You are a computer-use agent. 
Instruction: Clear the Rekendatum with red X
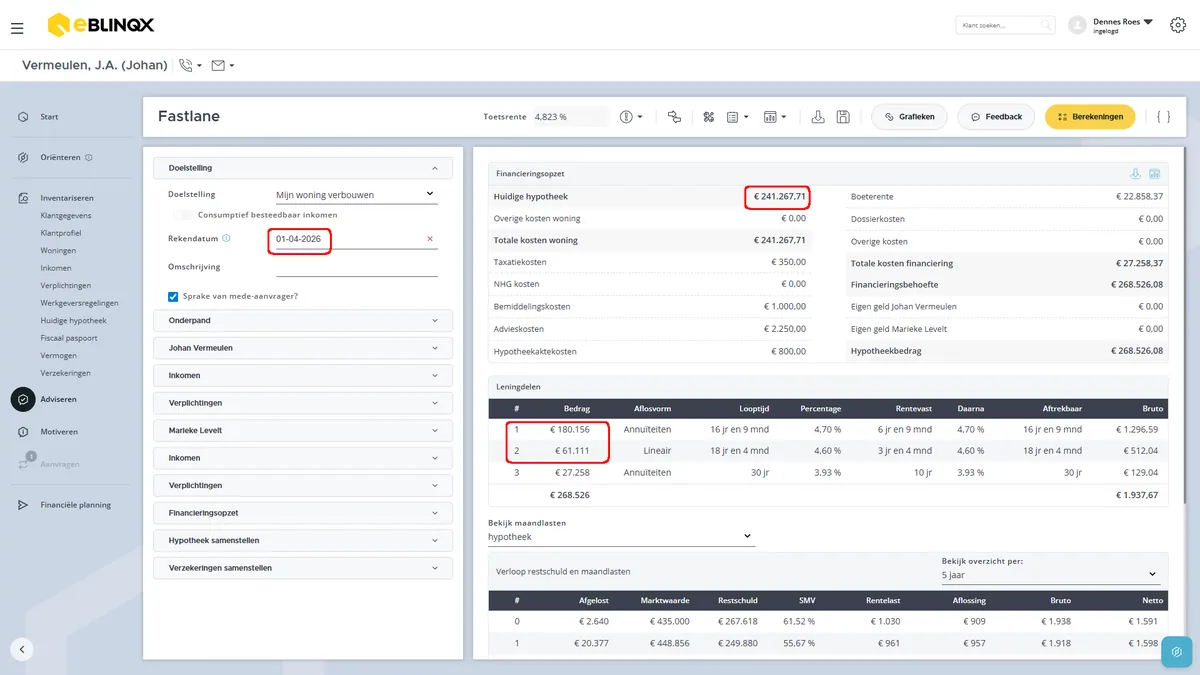pyautogui.click(x=430, y=239)
